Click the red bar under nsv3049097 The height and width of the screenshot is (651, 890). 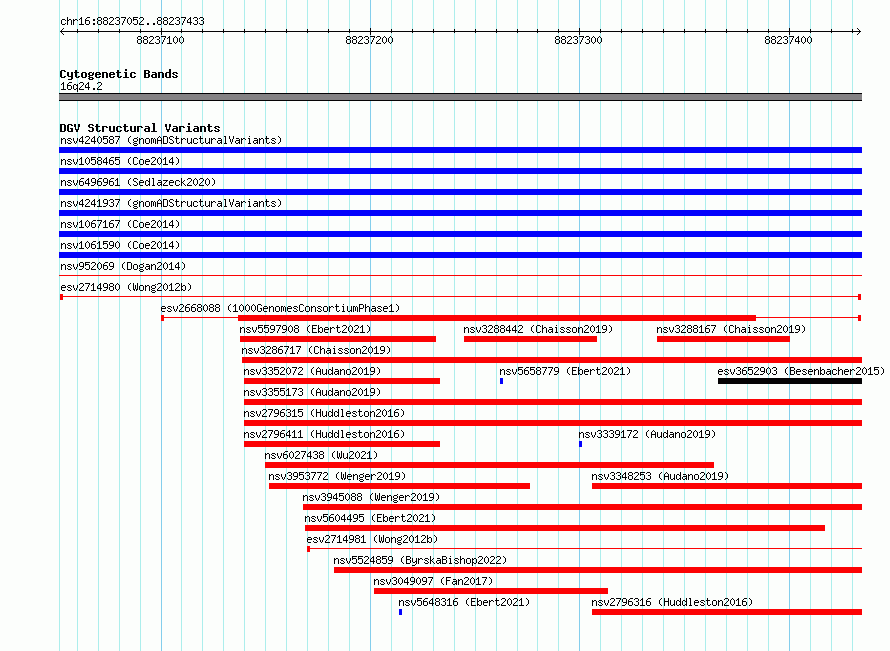tap(491, 591)
